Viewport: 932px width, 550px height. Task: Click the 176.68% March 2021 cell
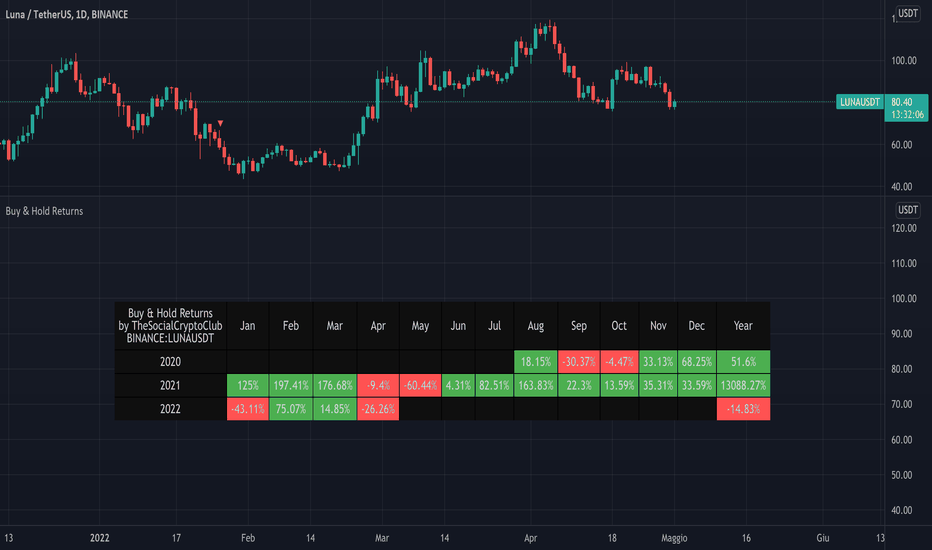pos(335,385)
